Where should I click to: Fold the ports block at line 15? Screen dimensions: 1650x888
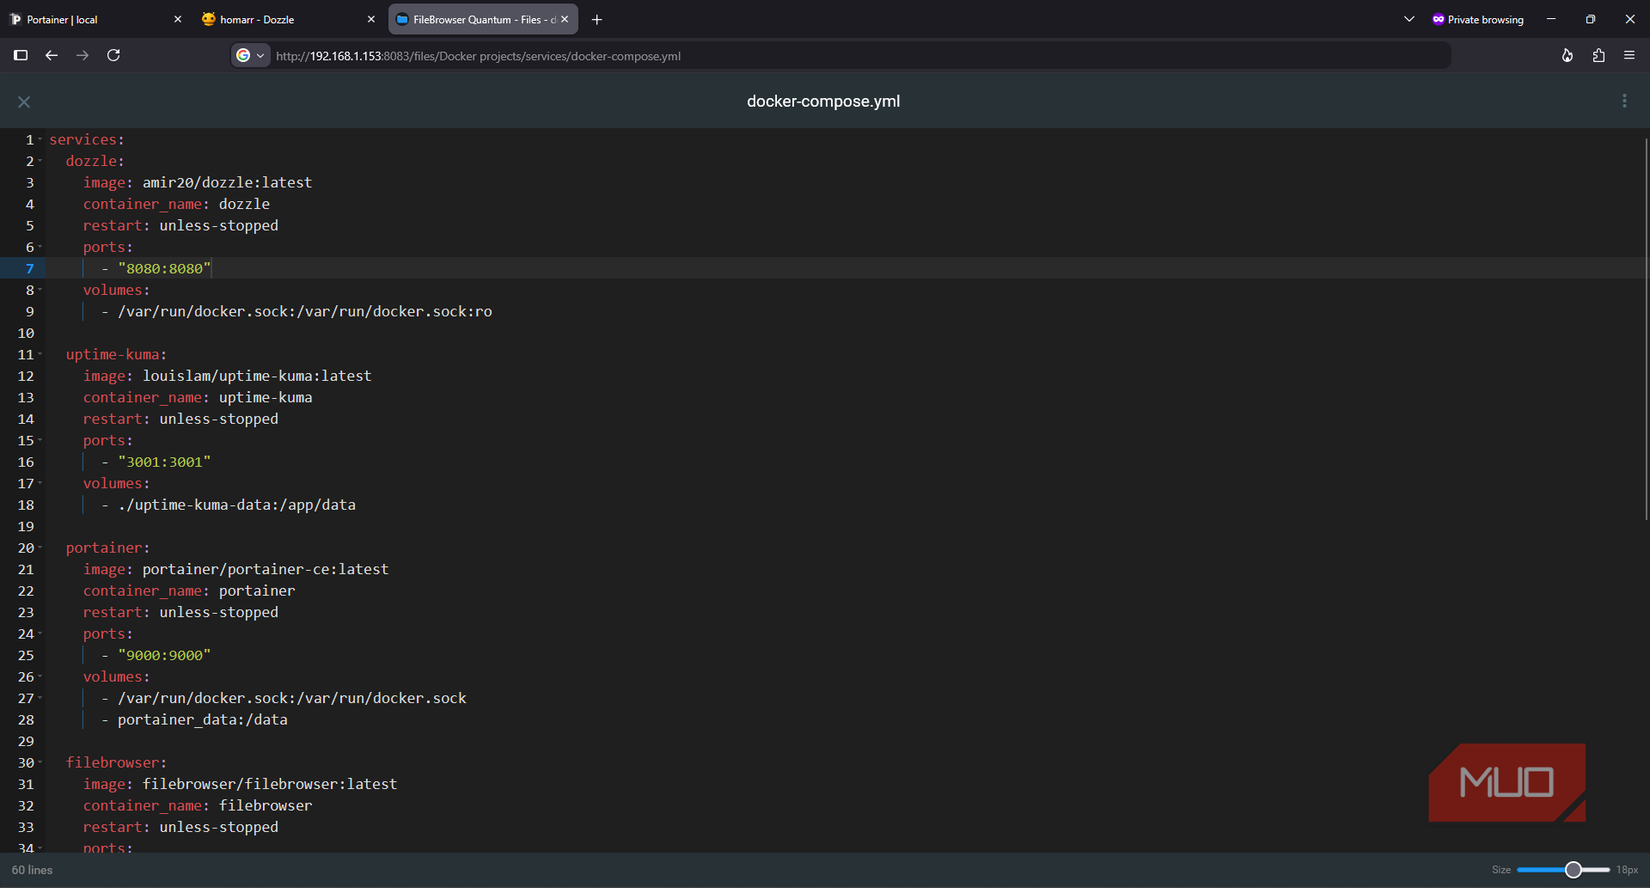tap(40, 440)
